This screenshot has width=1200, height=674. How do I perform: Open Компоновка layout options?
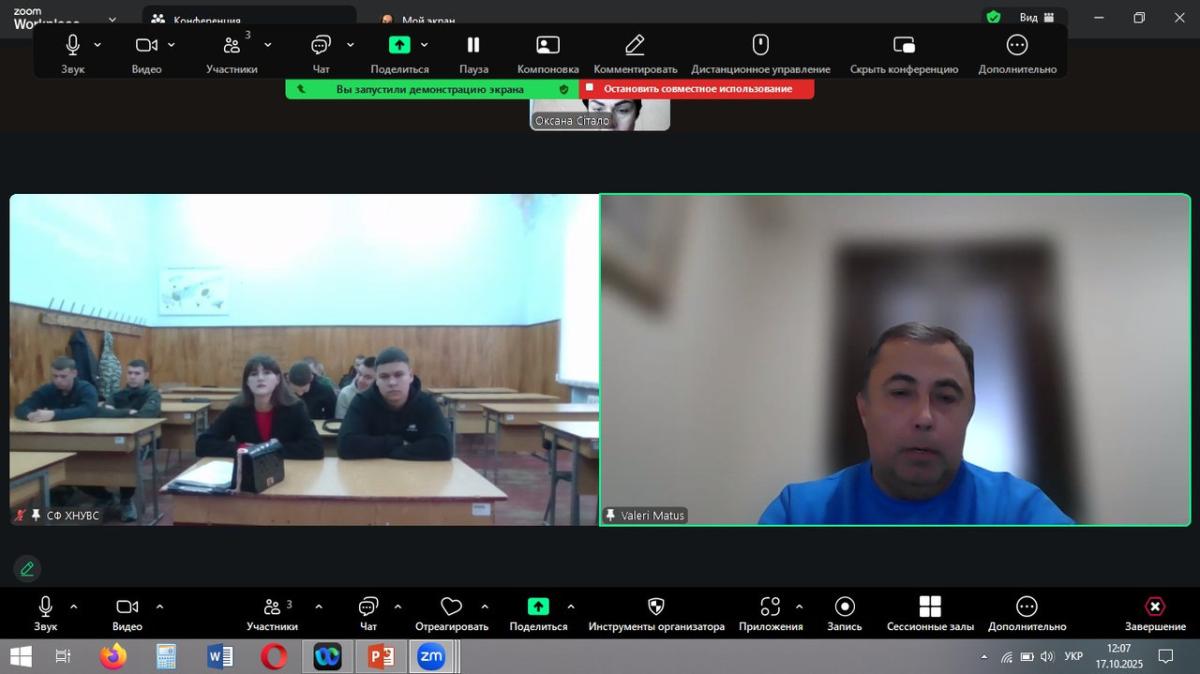548,52
